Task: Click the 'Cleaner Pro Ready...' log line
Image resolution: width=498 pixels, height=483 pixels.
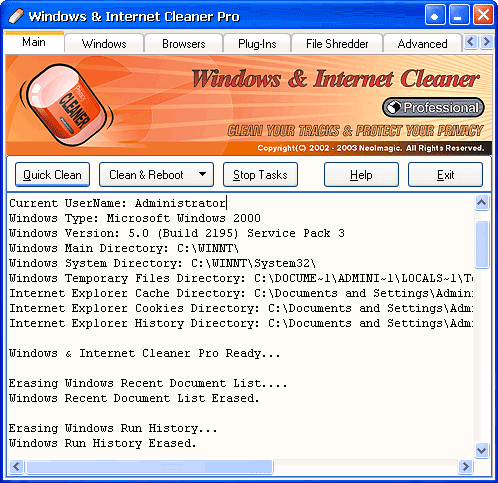Action: point(145,353)
